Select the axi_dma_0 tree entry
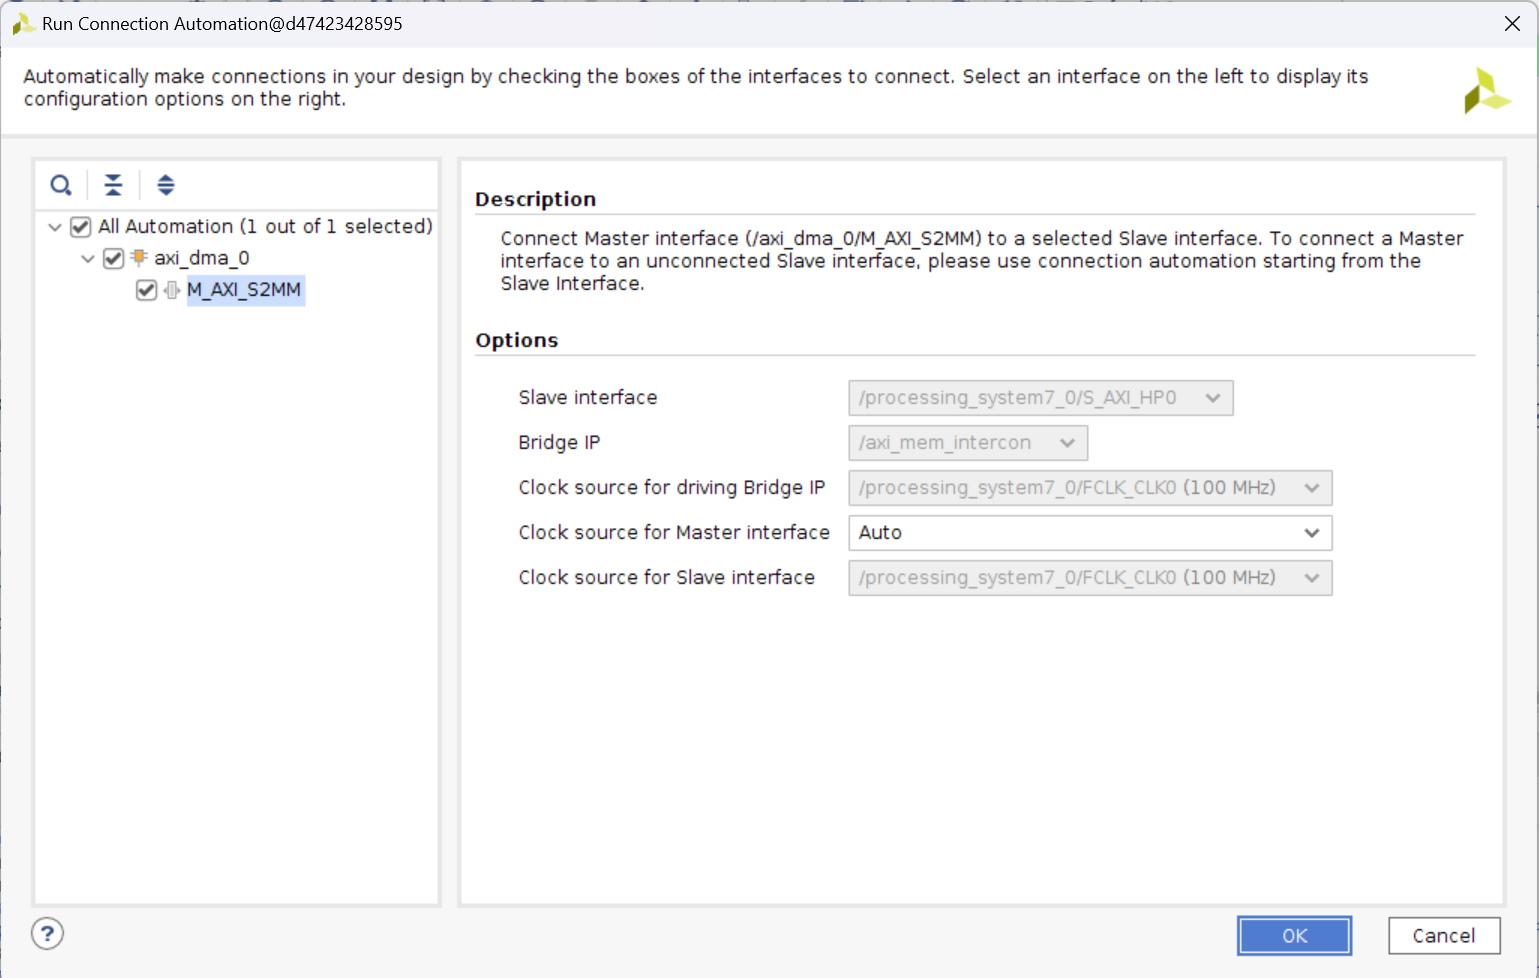This screenshot has height=978, width=1539. click(x=202, y=258)
